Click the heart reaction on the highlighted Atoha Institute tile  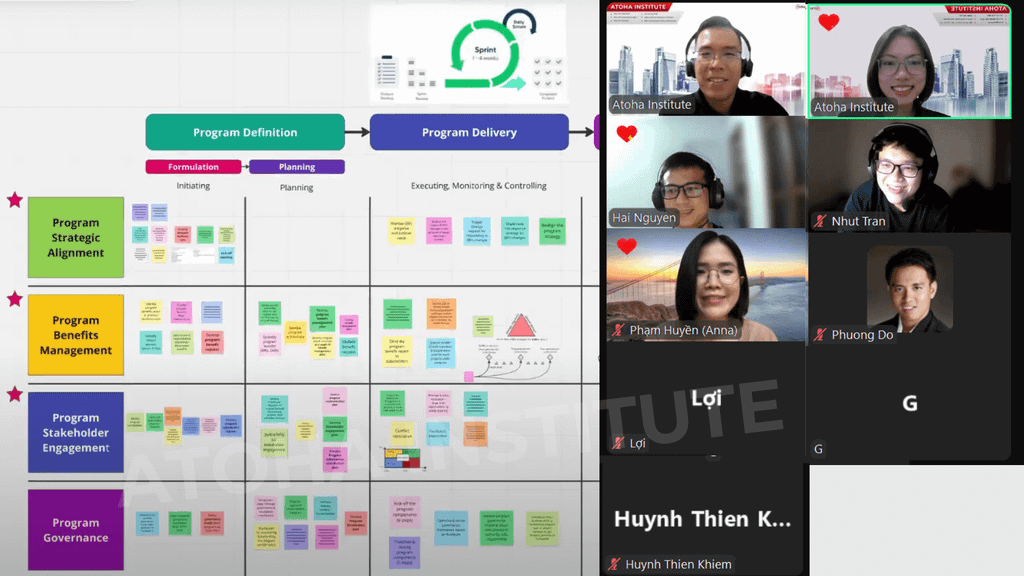[828, 22]
